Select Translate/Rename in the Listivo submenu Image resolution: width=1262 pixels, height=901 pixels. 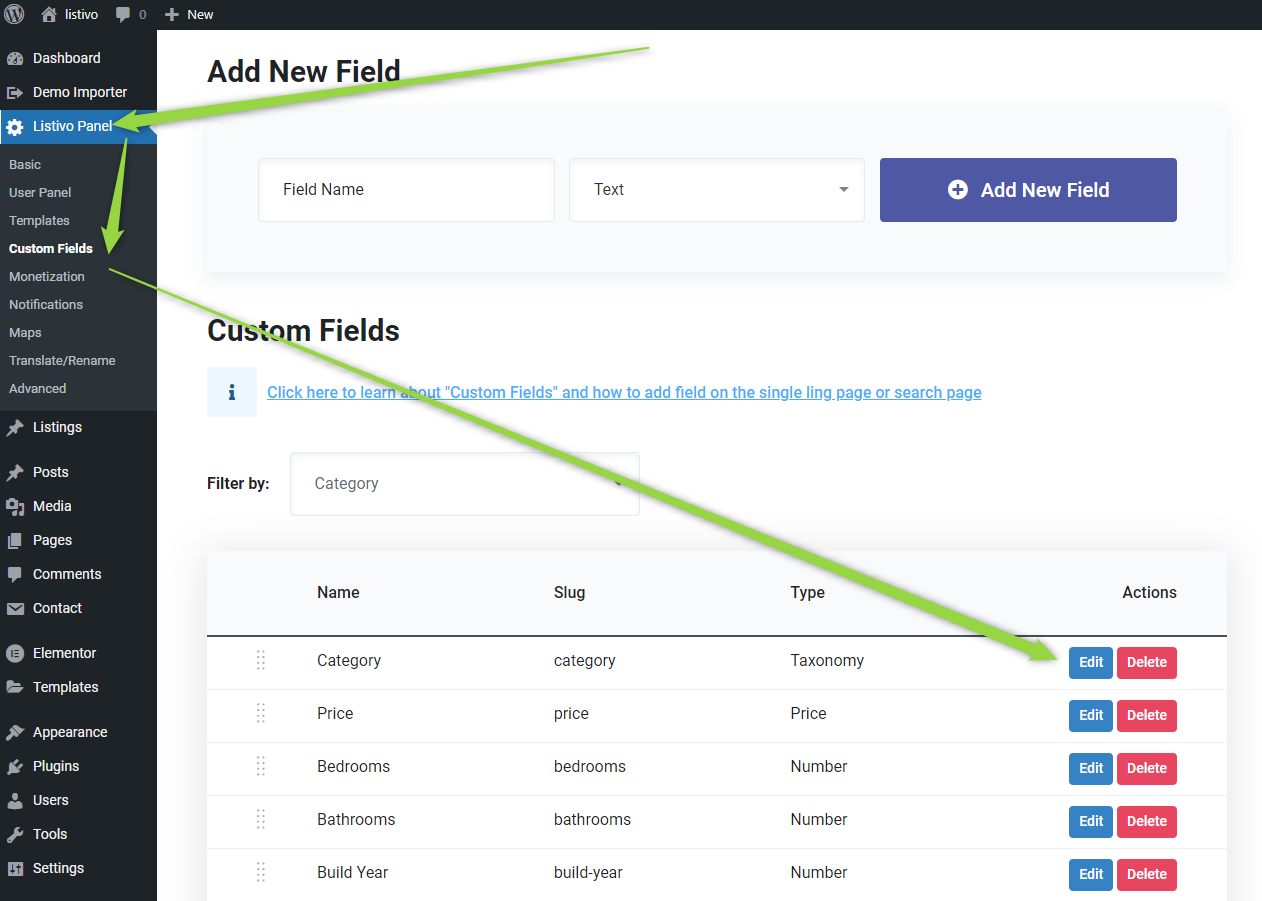(62, 360)
